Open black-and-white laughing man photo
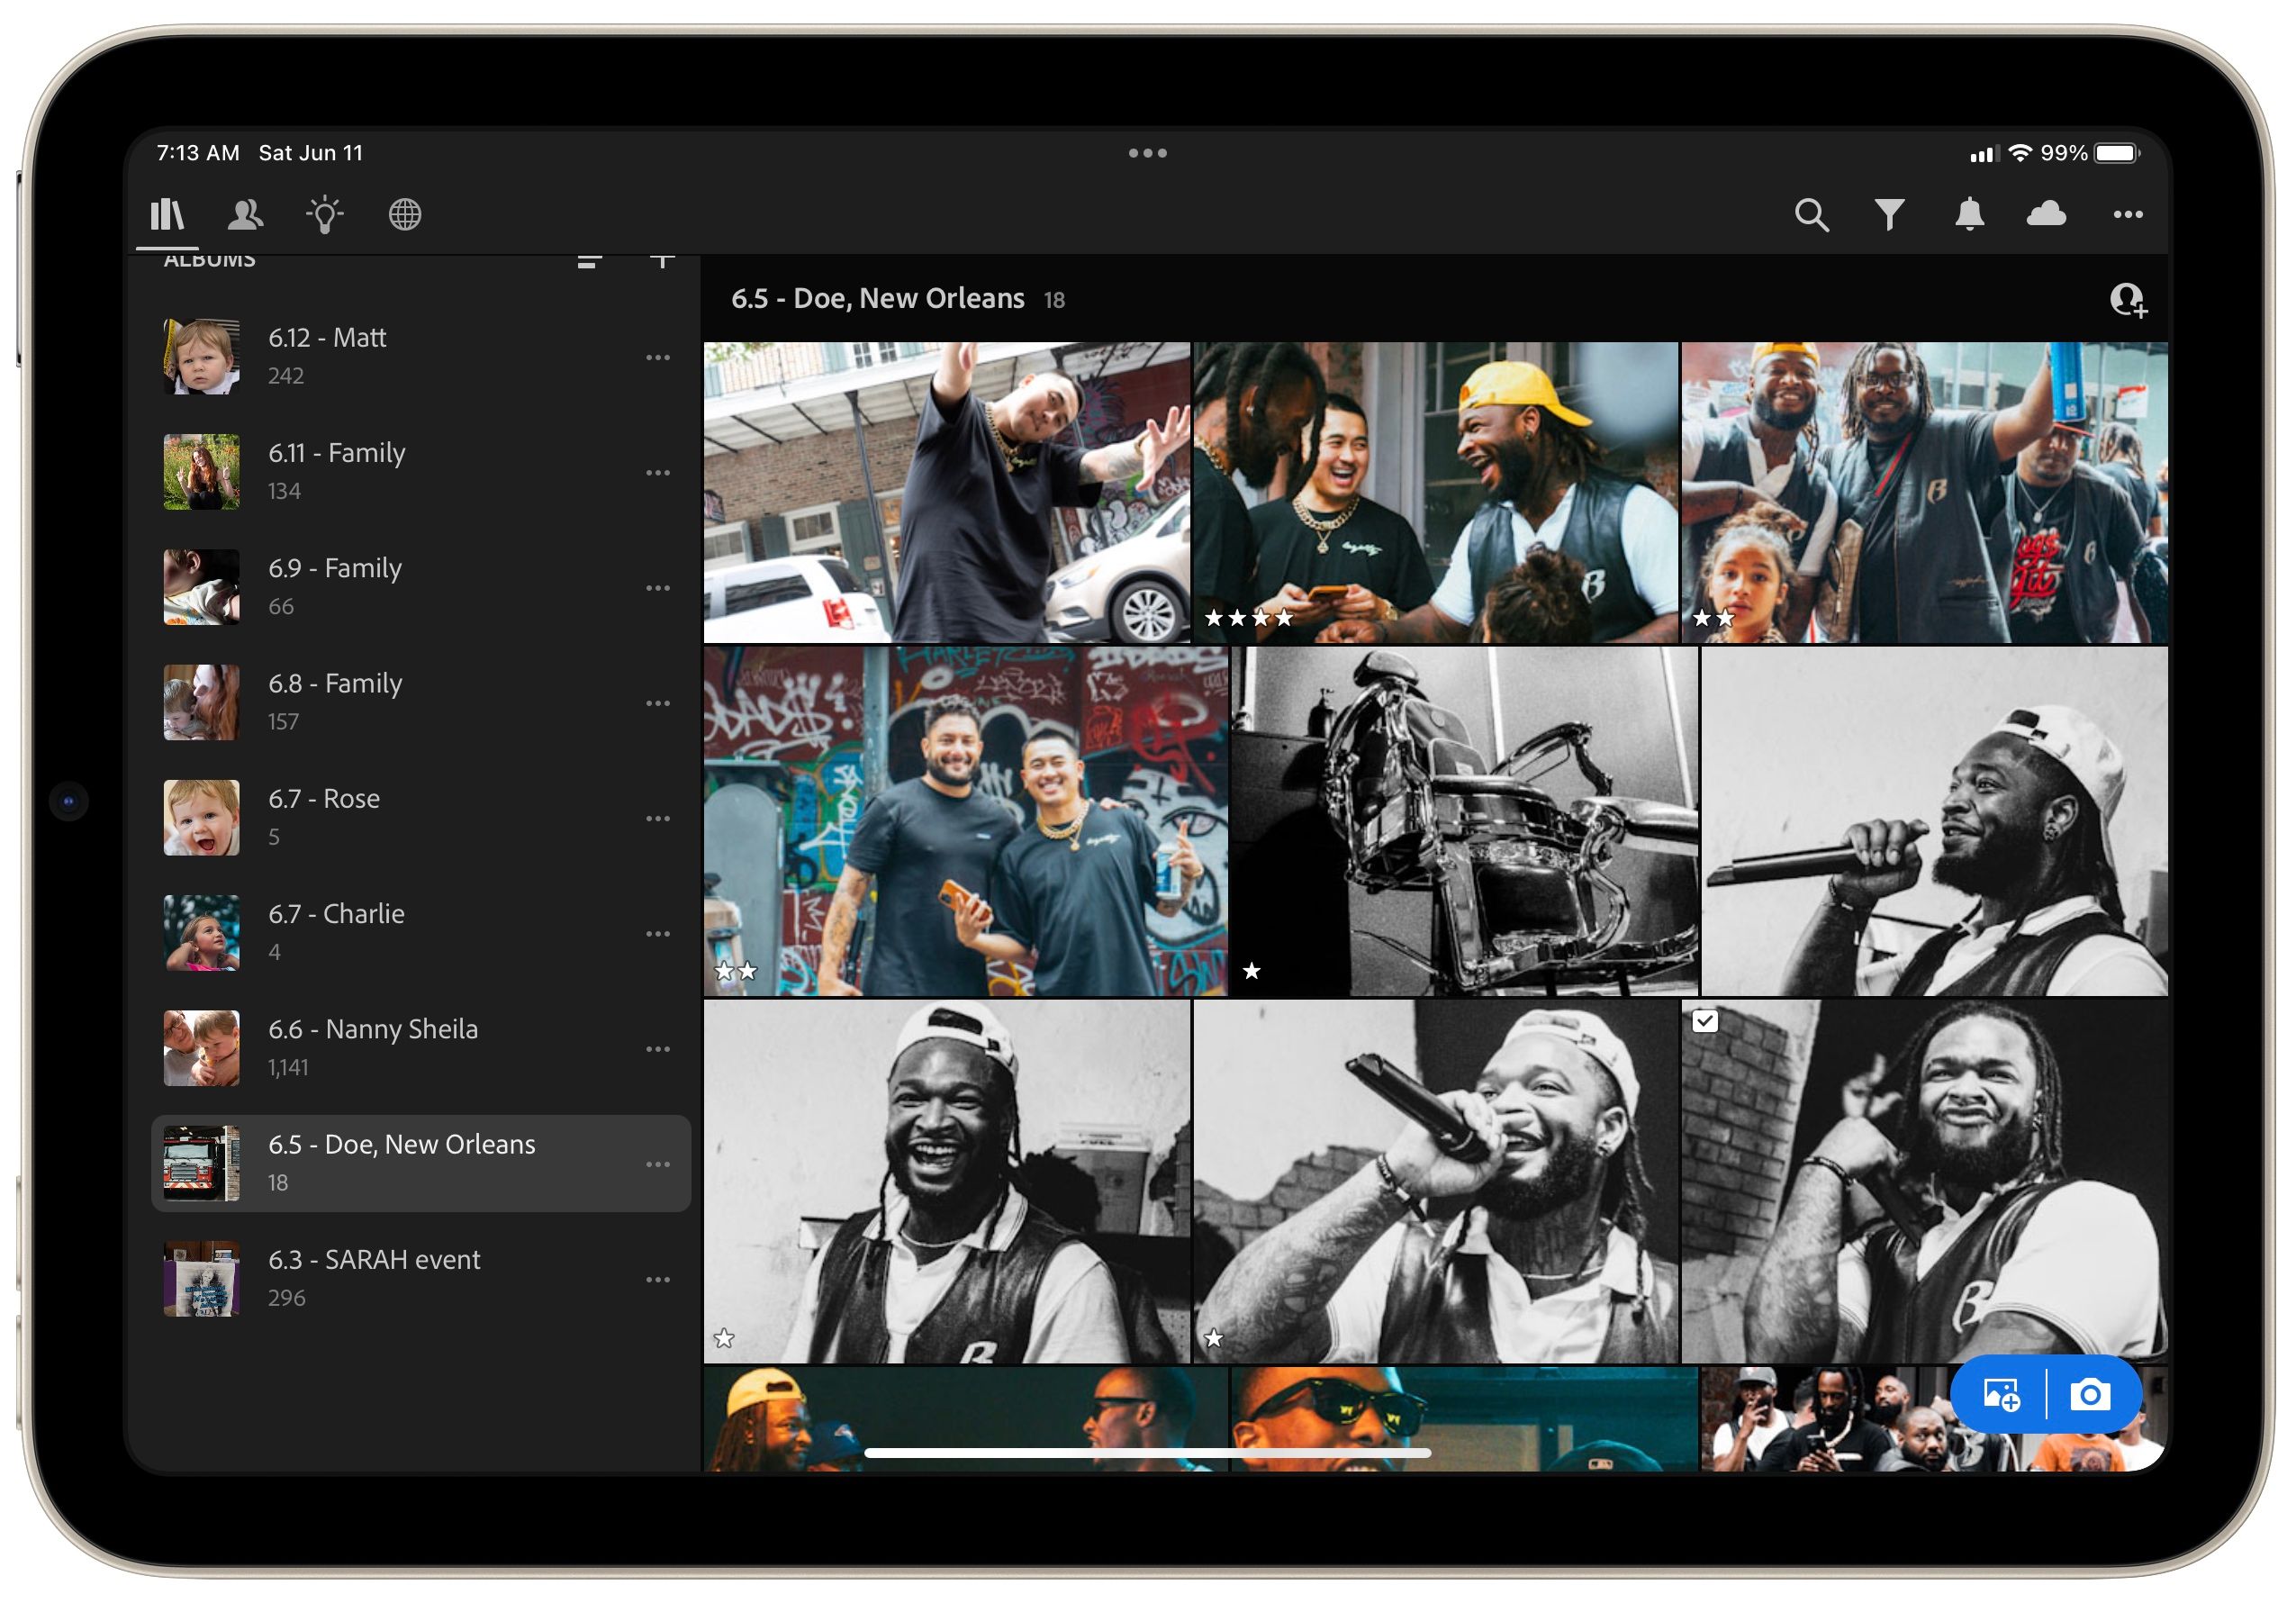The width and height of the screenshot is (2296, 1603). point(947,1182)
